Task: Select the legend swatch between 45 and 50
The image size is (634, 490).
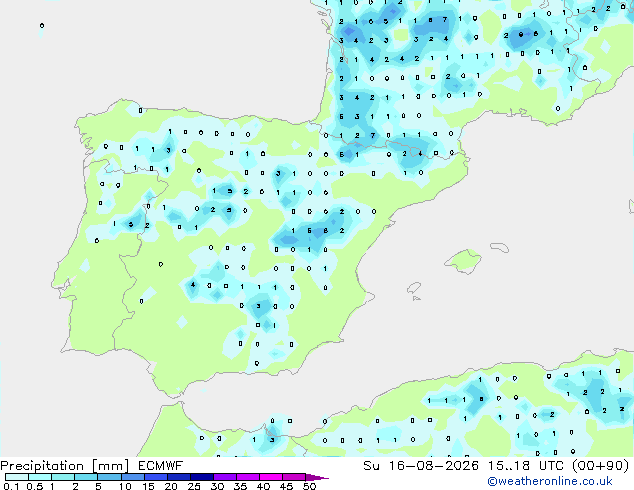Action: (294, 477)
